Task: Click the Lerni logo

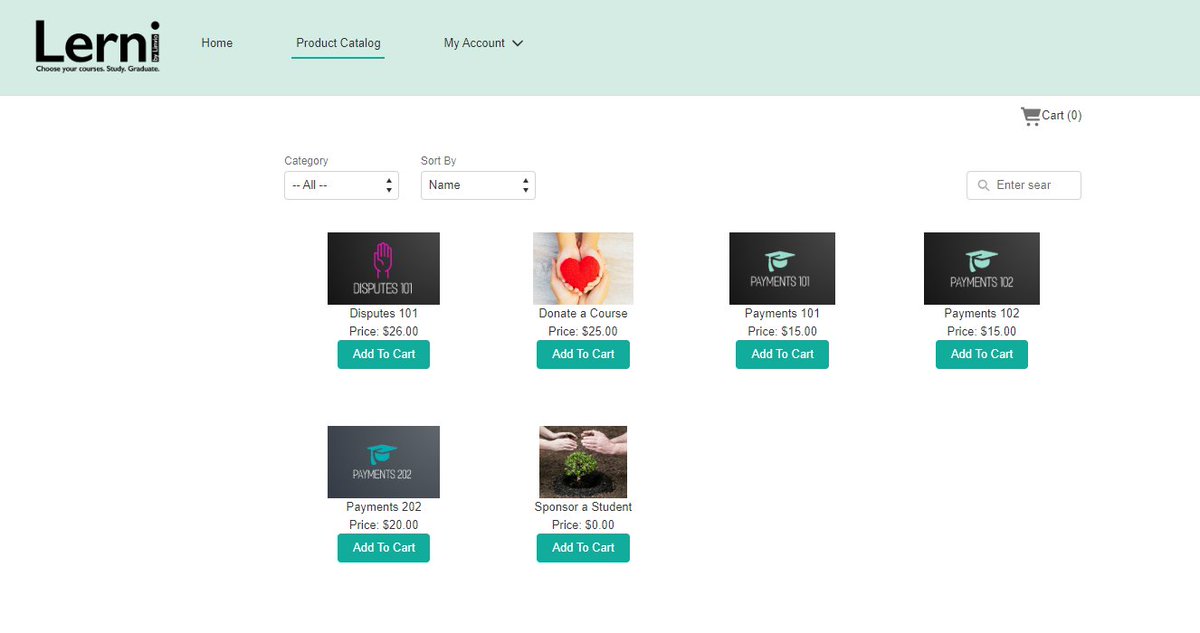Action: [x=96, y=45]
